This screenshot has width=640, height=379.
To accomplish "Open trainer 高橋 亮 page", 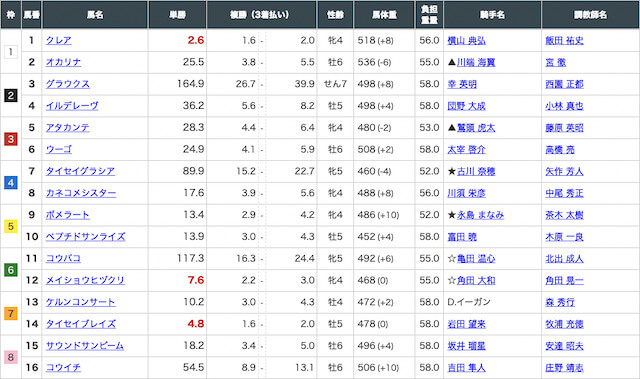I will (560, 149).
